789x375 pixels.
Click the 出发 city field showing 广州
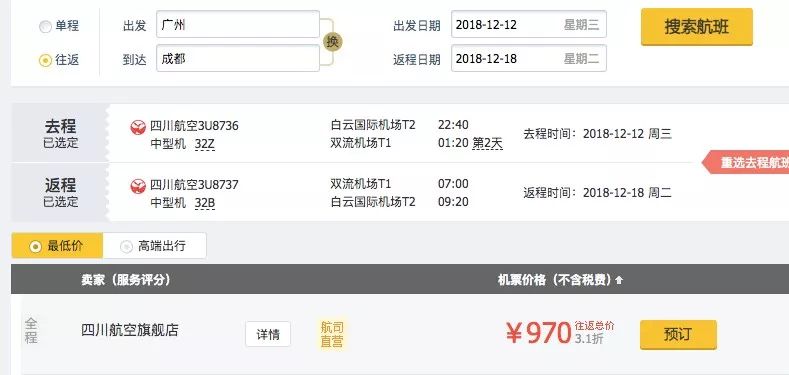[x=238, y=24]
